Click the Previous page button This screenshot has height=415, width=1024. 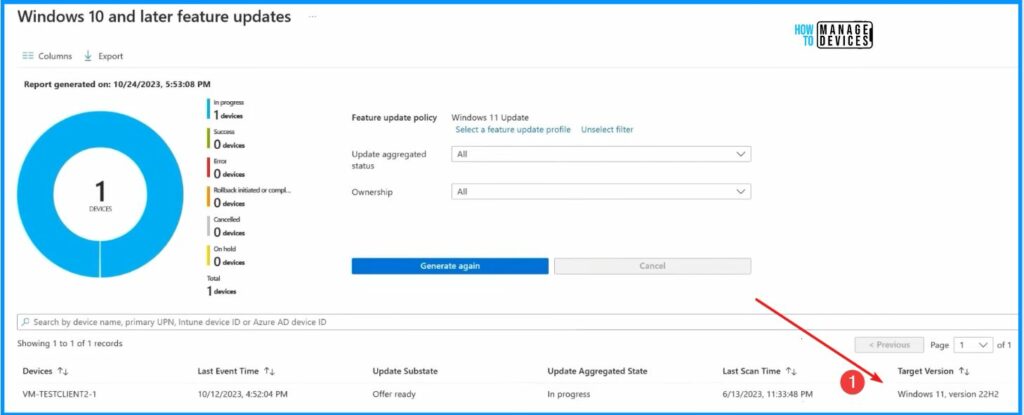click(x=889, y=344)
